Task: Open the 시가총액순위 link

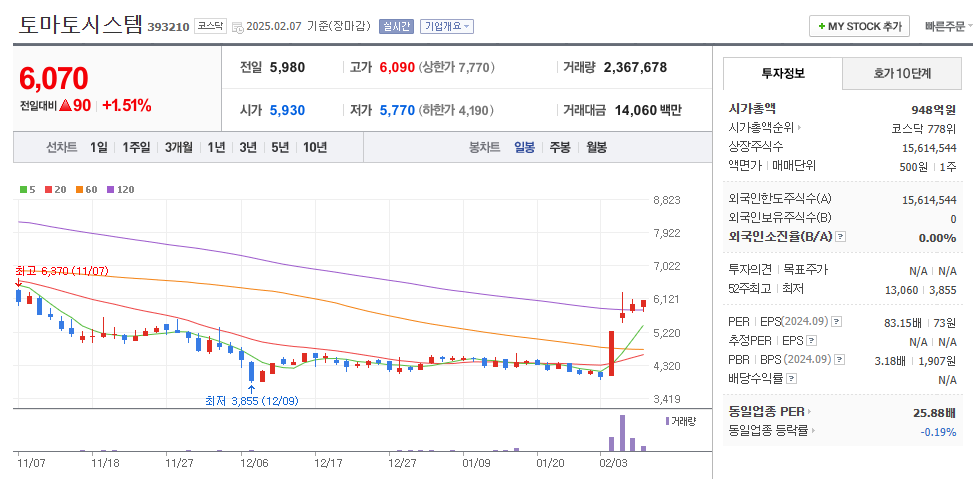Action: [761, 128]
